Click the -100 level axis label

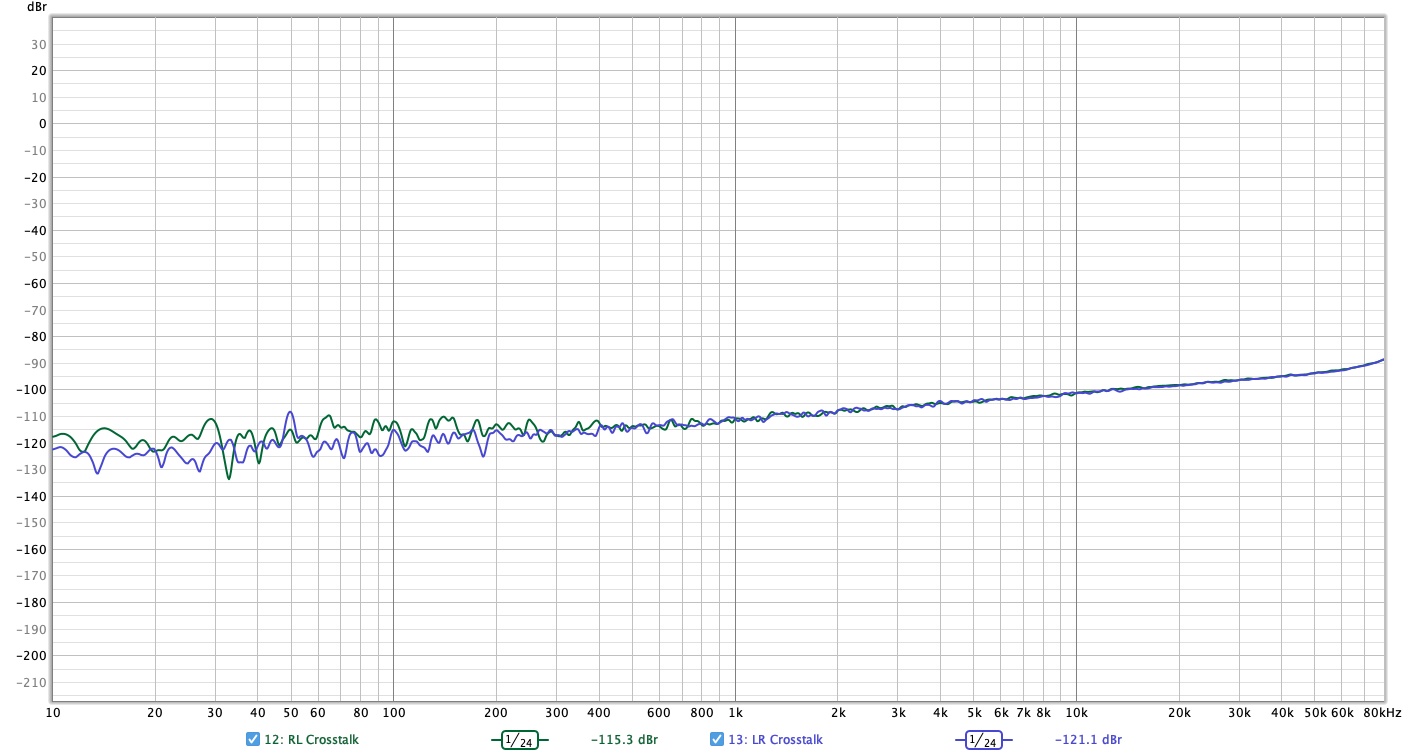point(31,390)
